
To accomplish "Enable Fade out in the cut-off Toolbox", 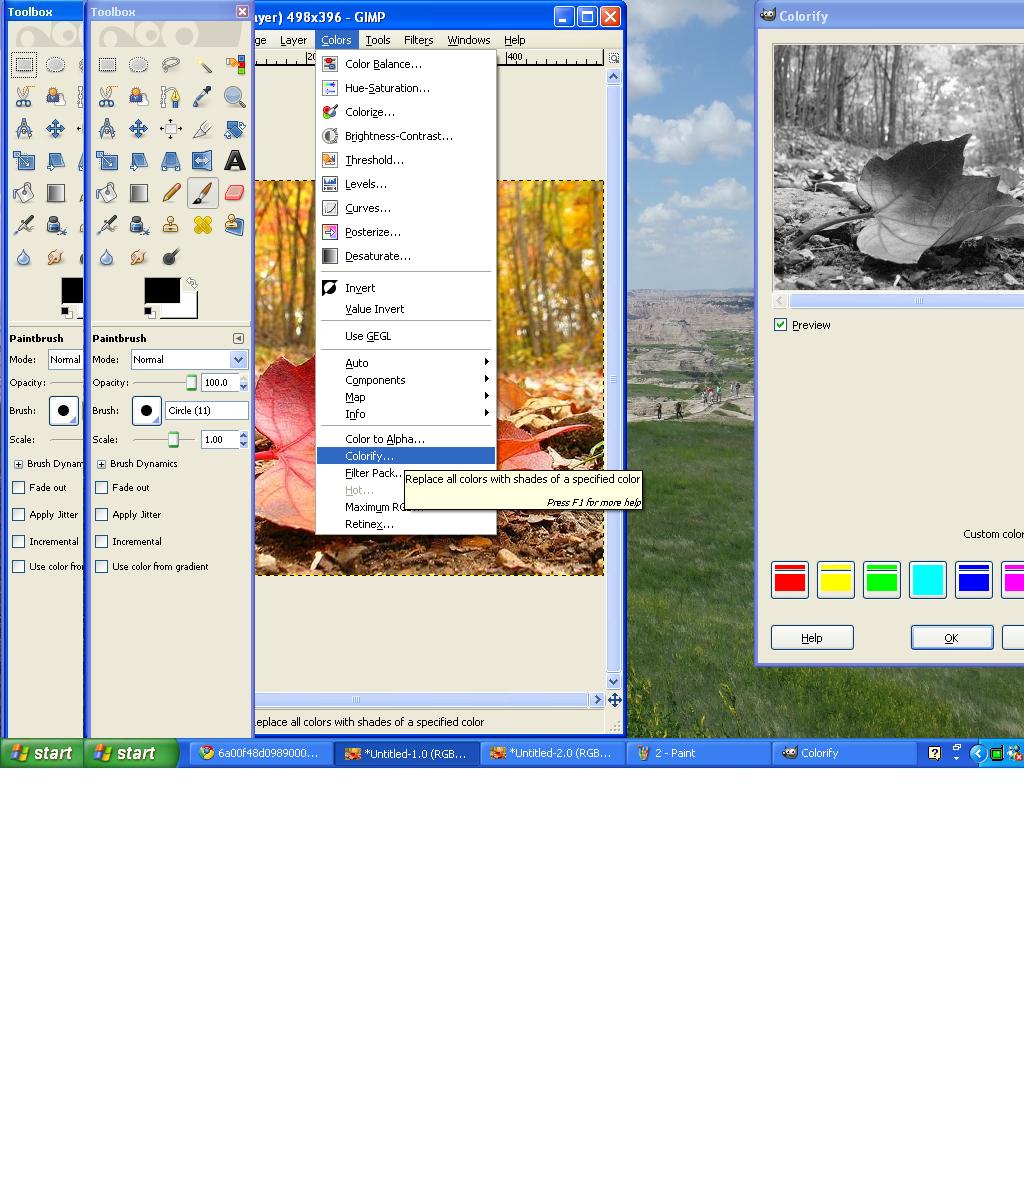I will (x=18, y=487).
